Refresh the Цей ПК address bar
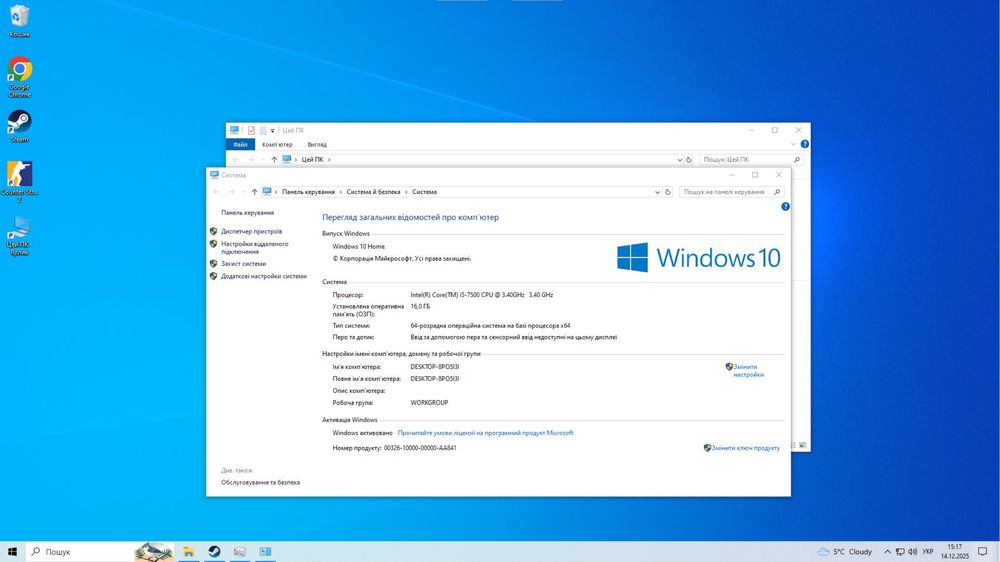This screenshot has height=562, width=1000. coord(689,159)
